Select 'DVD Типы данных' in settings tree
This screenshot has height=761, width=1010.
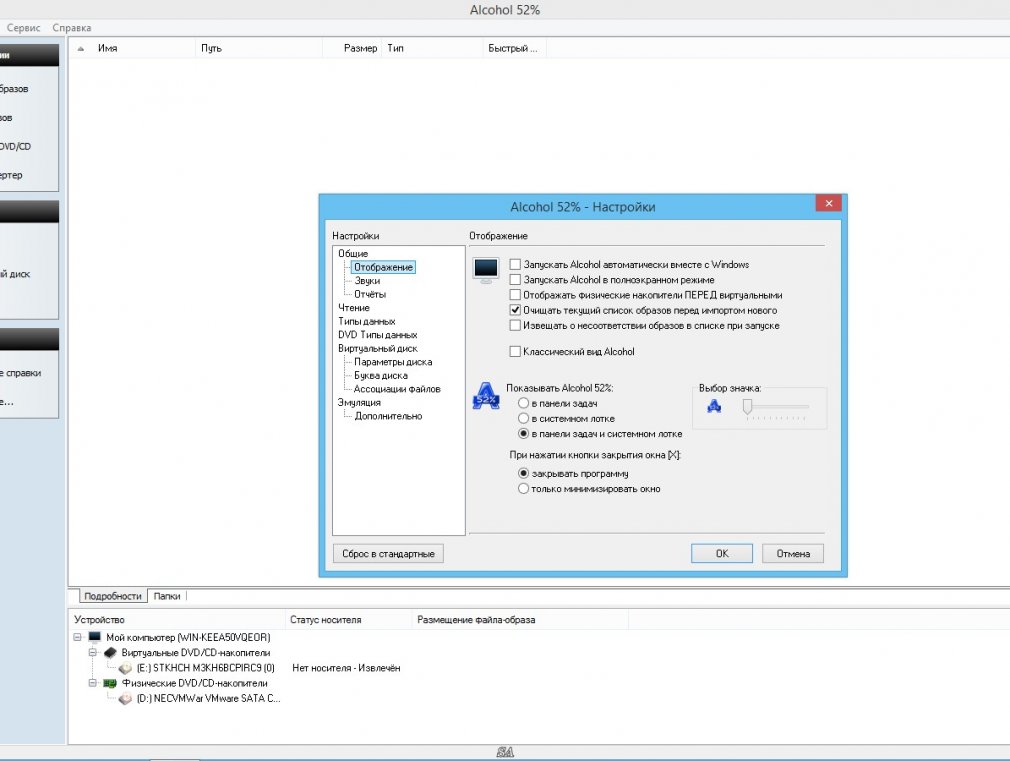point(377,335)
